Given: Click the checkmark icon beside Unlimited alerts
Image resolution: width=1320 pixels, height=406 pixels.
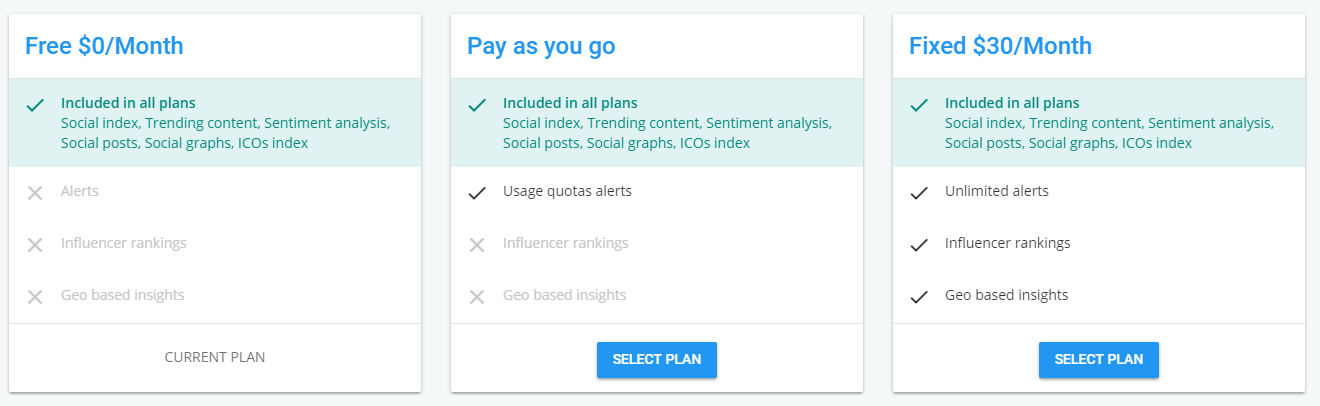Looking at the screenshot, I should [x=919, y=193].
